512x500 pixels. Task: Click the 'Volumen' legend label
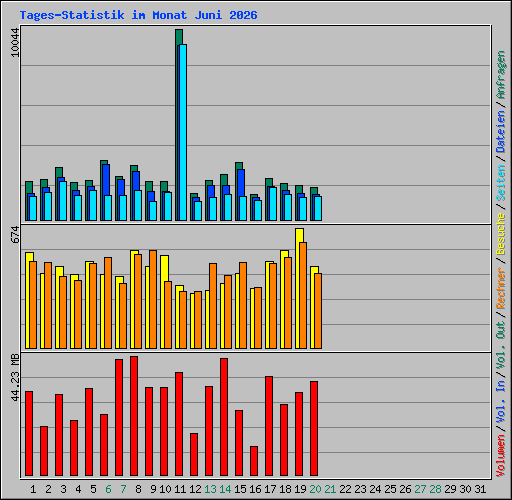[x=501, y=455]
